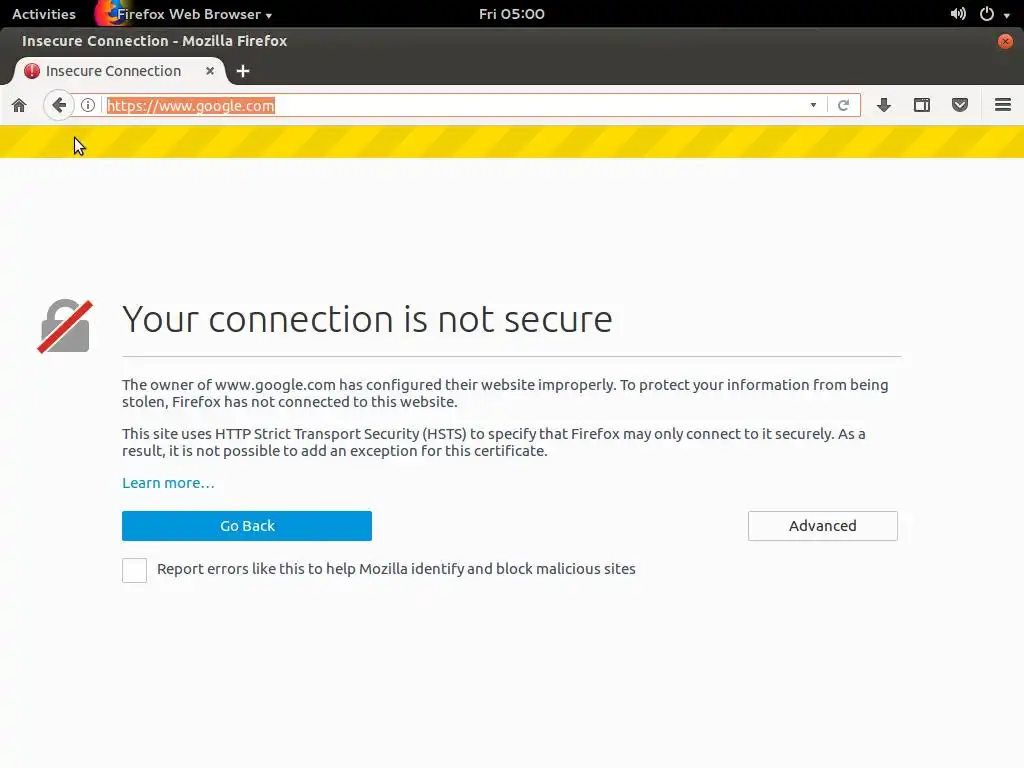Toggle the sidebar view icon

921,105
